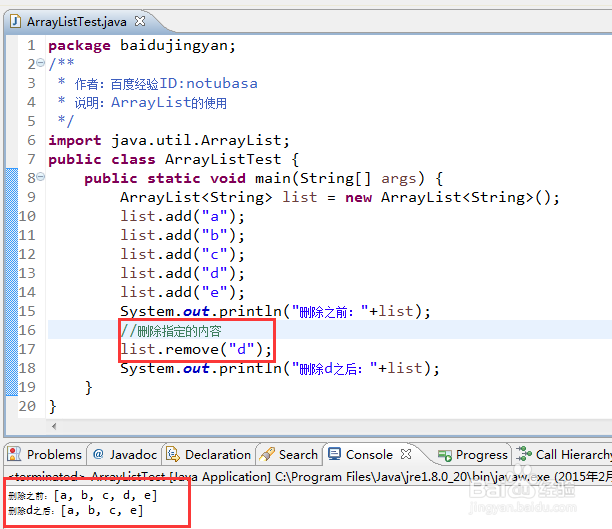
Task: Click the 'void' keyword on line 8
Action: point(228,178)
